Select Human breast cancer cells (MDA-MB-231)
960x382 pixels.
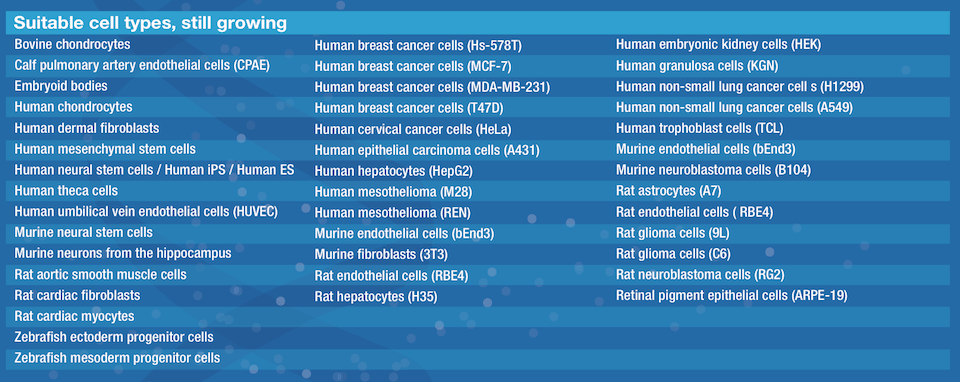(x=432, y=88)
